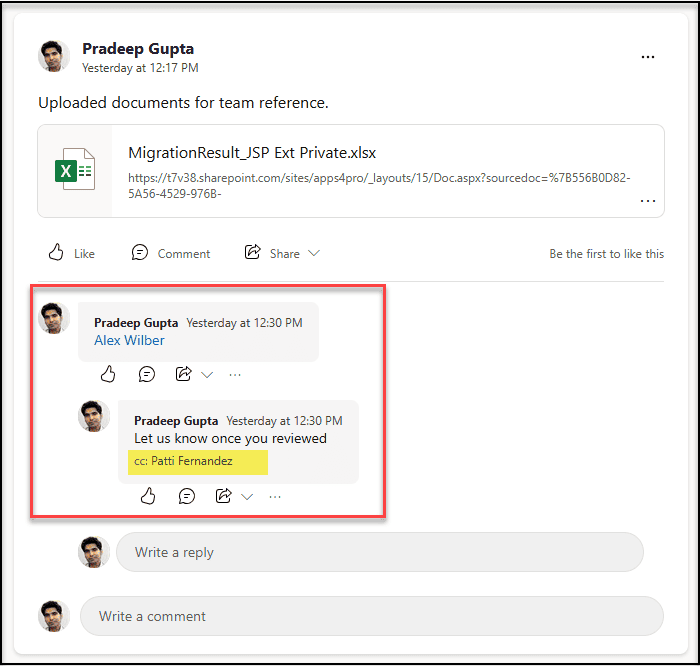Like the 'Let us know' reply
Screen dimensions: 700x666
(148, 496)
